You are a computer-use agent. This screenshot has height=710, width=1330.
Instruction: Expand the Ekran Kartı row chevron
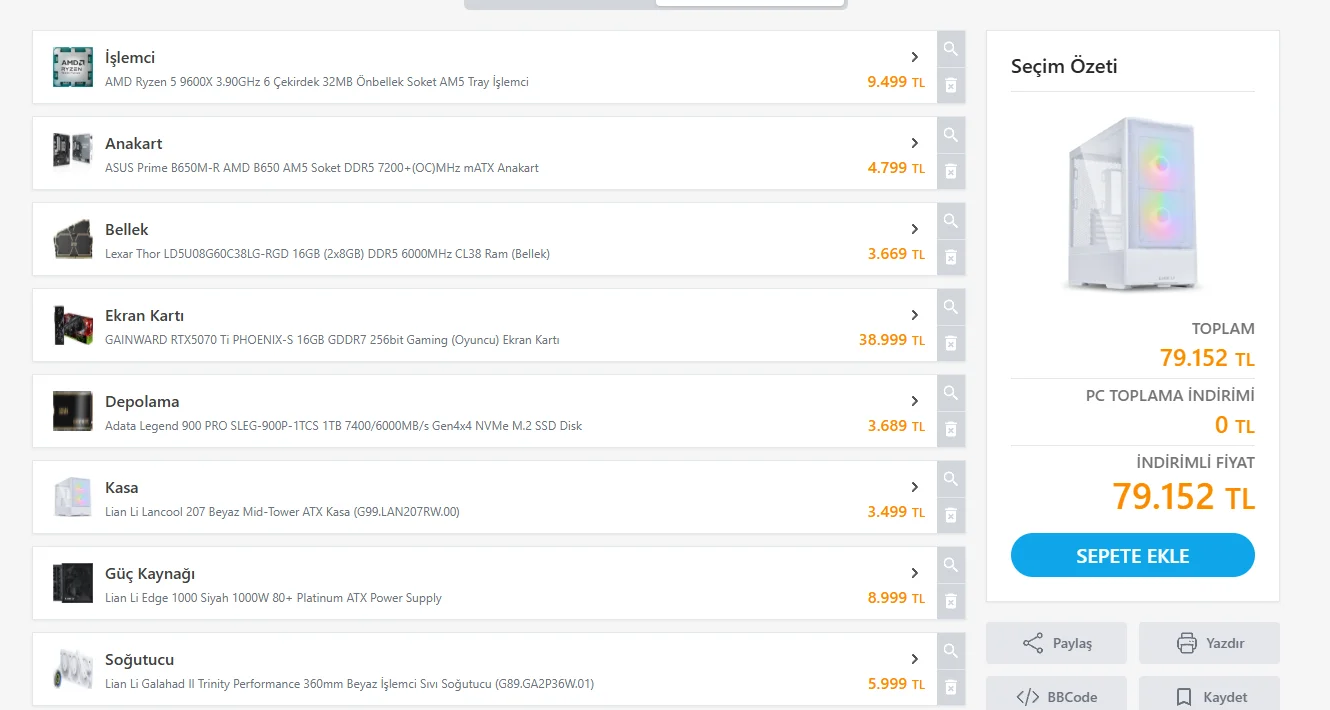pyautogui.click(x=915, y=315)
